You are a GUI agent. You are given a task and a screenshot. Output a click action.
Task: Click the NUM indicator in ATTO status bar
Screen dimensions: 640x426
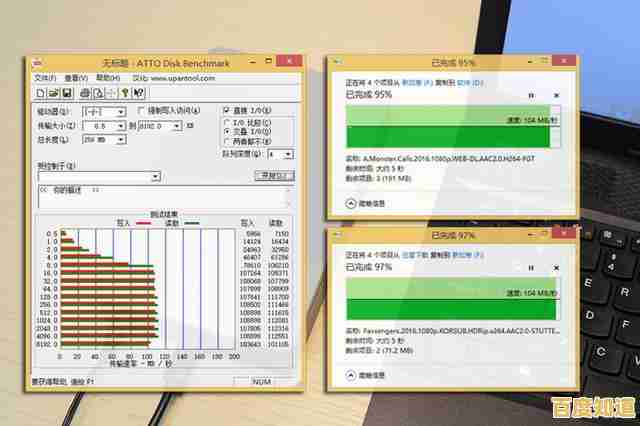pos(261,381)
